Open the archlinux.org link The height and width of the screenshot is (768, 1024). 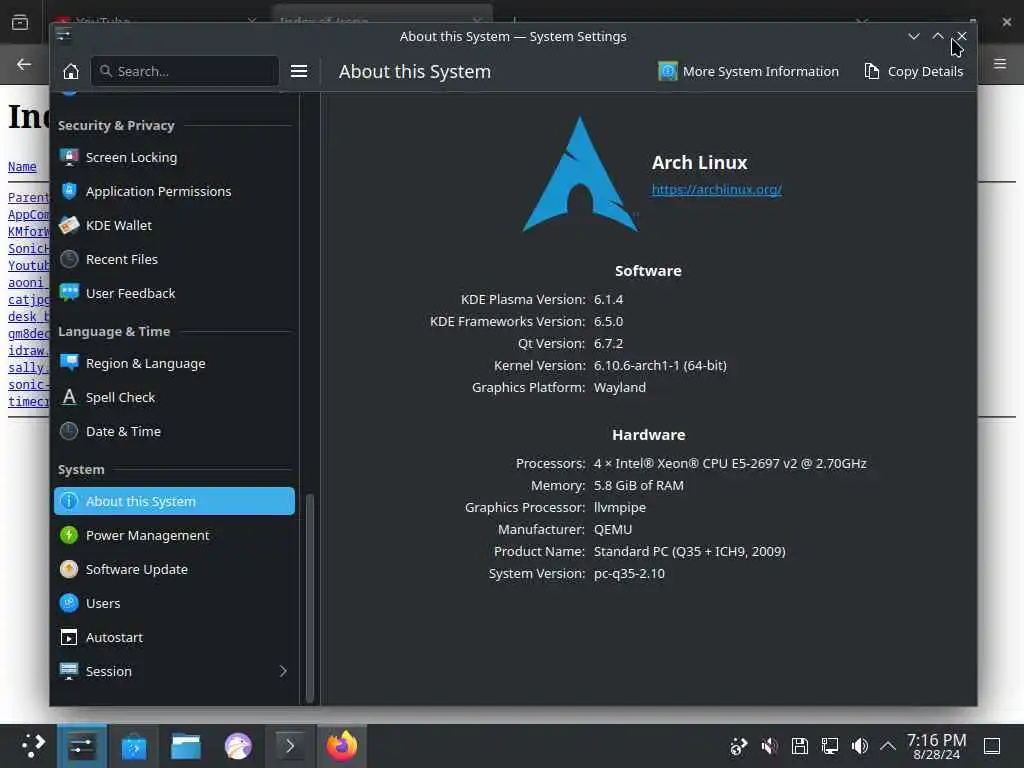pos(716,189)
